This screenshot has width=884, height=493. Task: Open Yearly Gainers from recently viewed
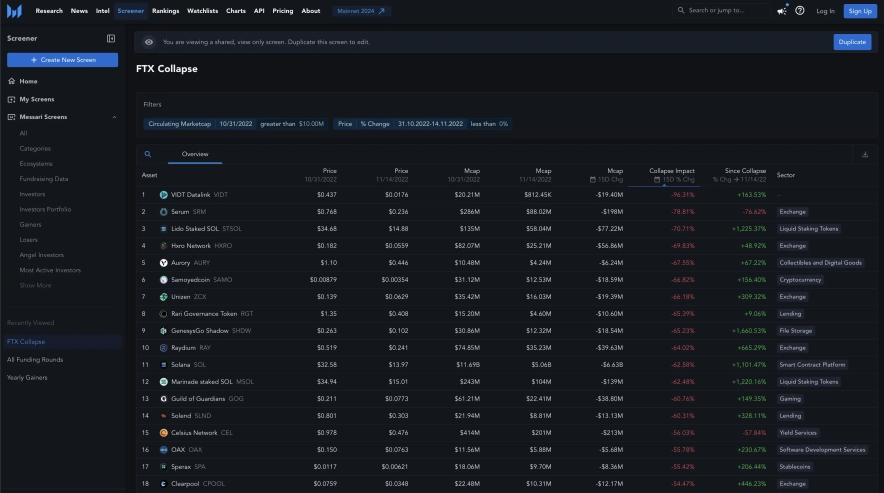coord(29,376)
